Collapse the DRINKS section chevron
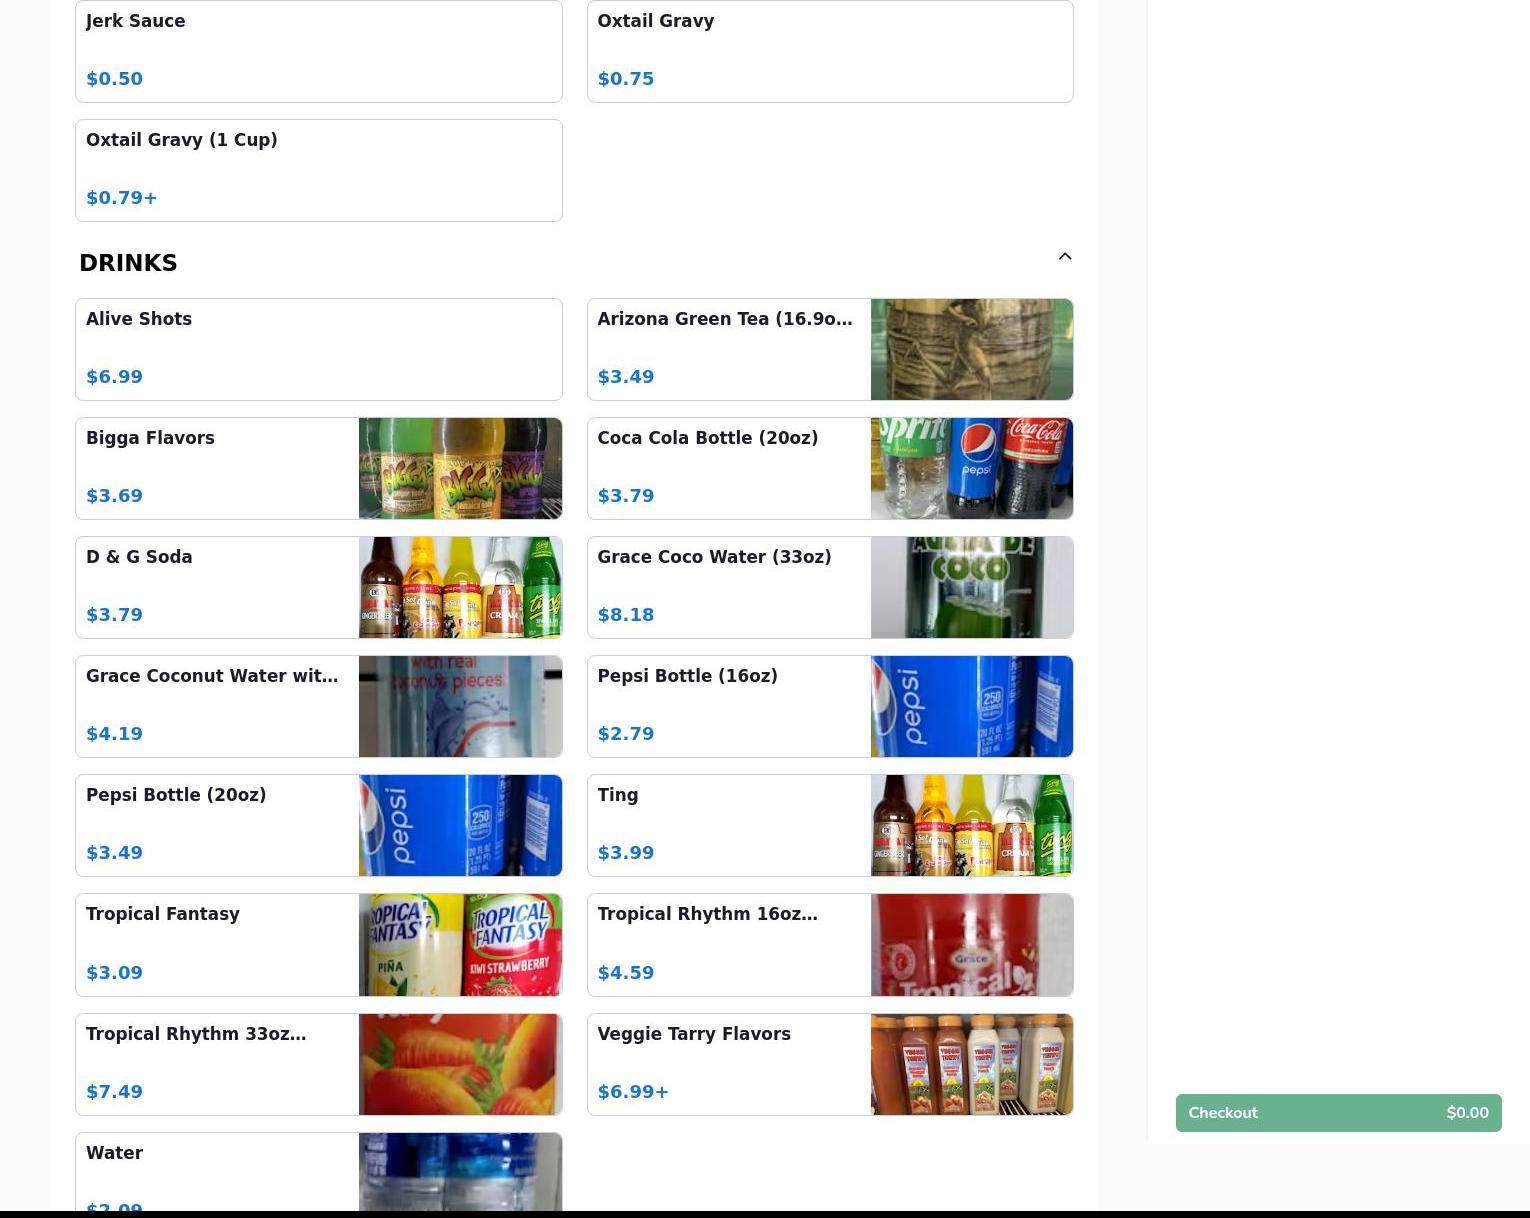The image size is (1530, 1218). pyautogui.click(x=1064, y=257)
